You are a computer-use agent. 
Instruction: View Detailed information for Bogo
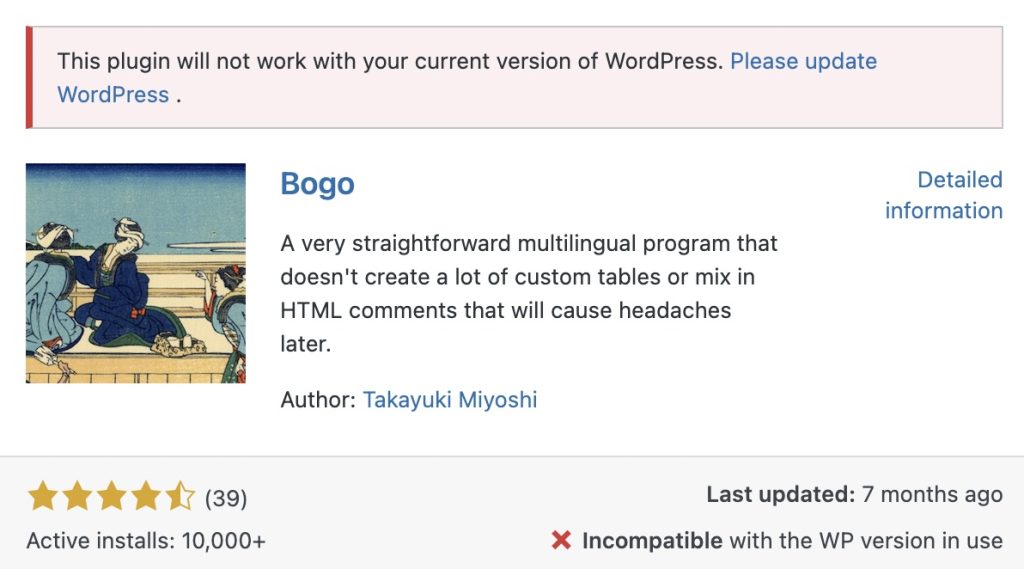pyautogui.click(x=944, y=195)
